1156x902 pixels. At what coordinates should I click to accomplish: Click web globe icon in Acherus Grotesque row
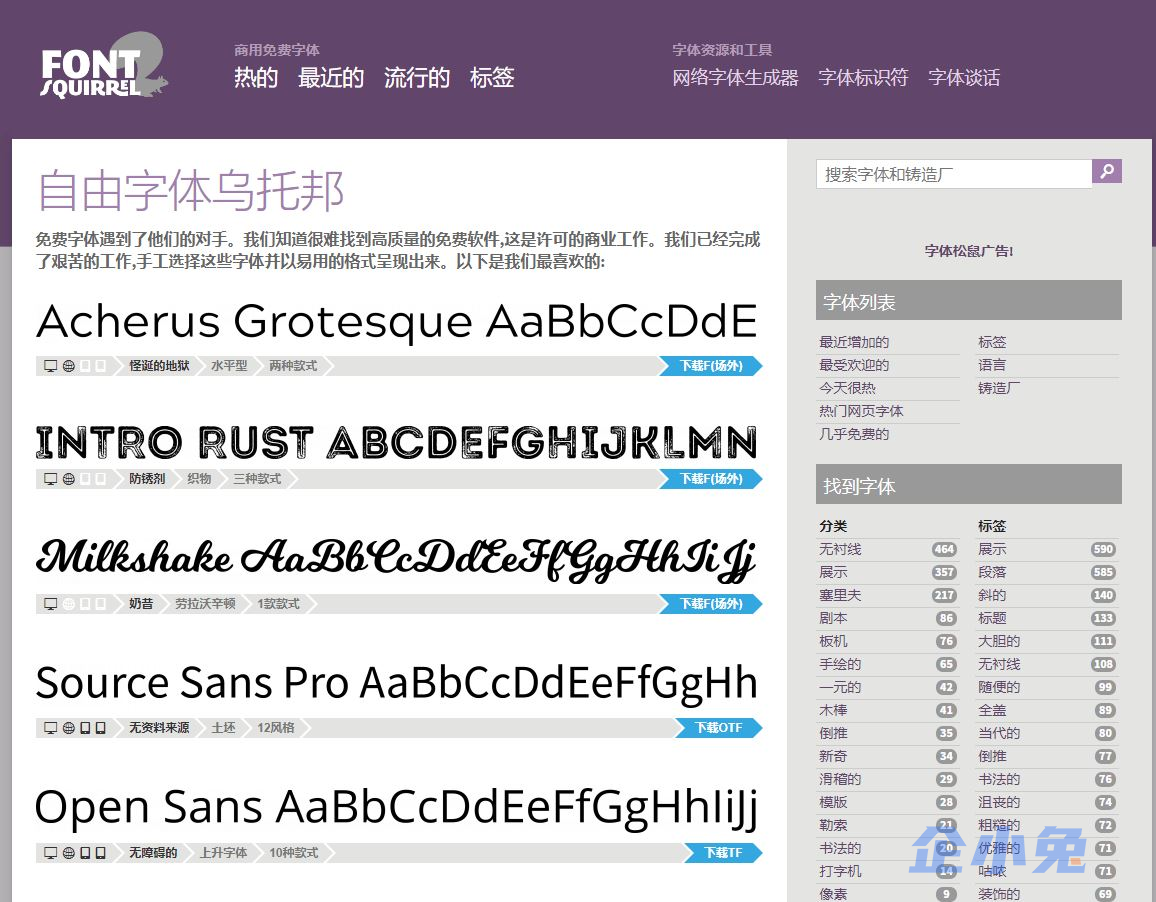tap(69, 366)
